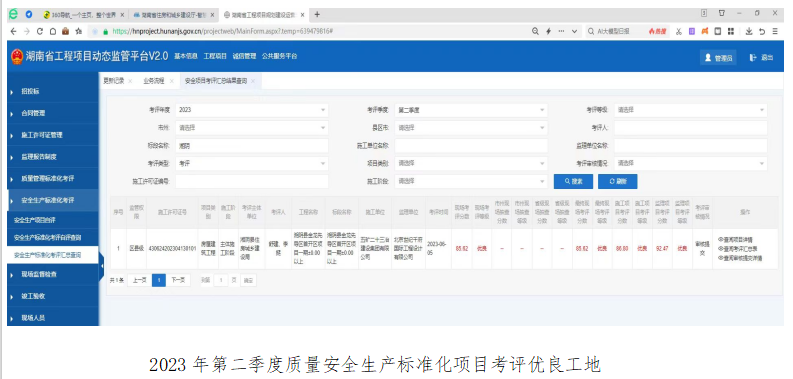Click the browser forward arrow
Screen dimensions: 793x379
pos(27,31)
